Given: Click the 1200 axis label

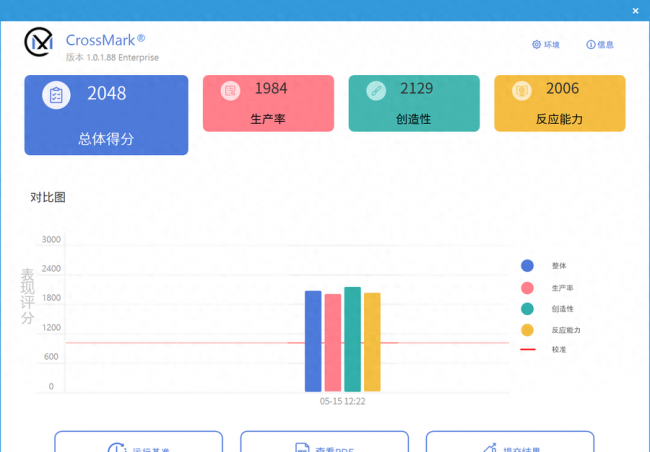Looking at the screenshot, I should pos(51,328).
